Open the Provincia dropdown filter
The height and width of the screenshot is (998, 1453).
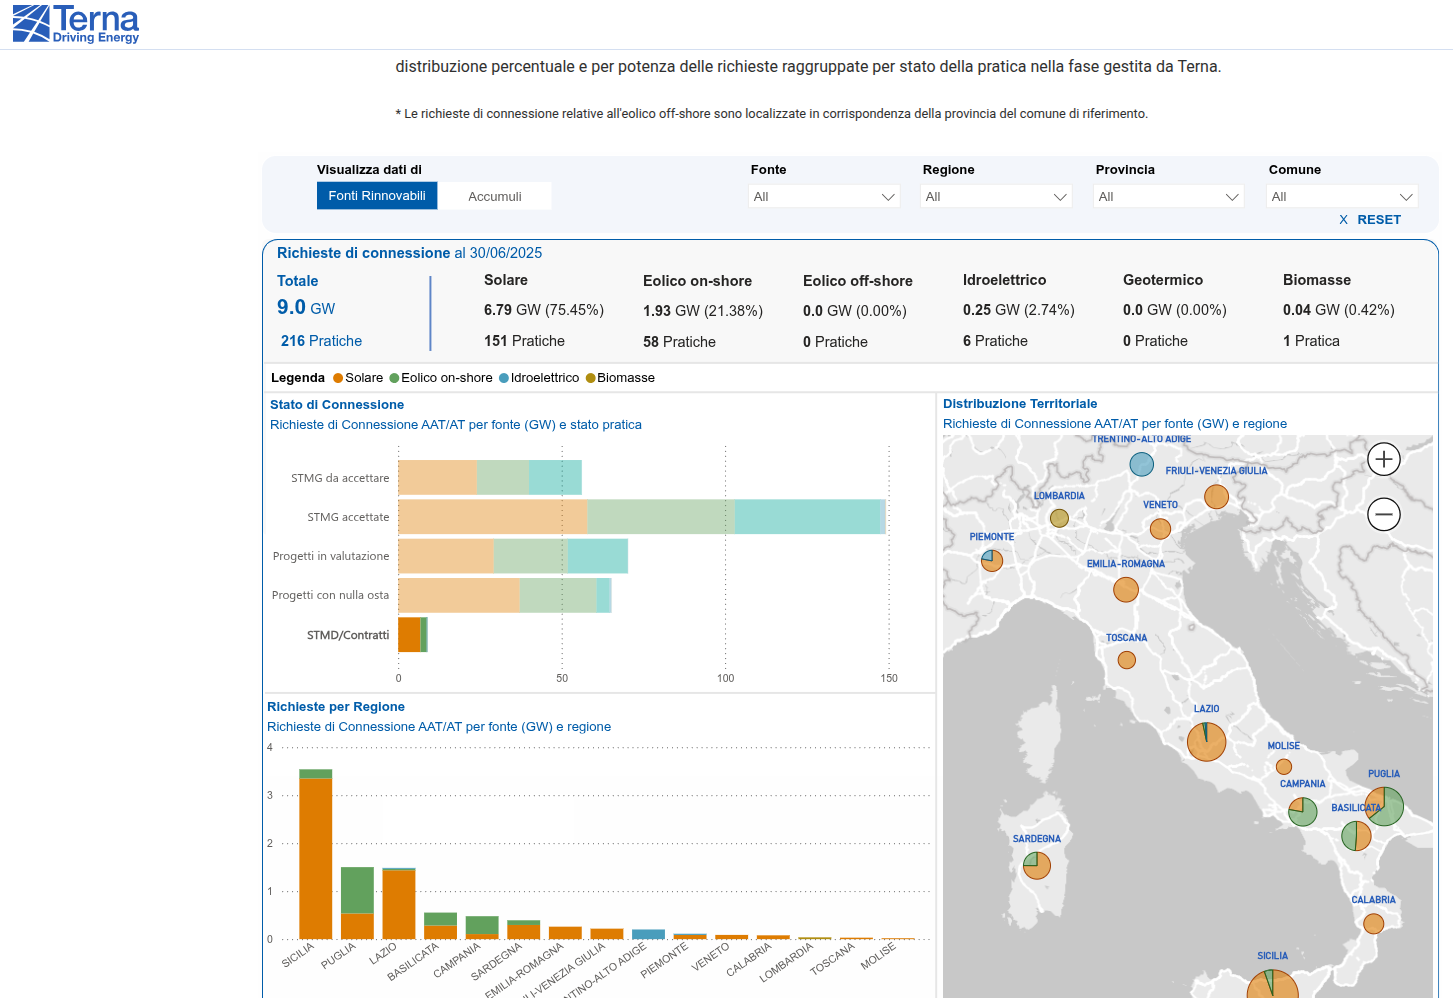click(x=1168, y=197)
